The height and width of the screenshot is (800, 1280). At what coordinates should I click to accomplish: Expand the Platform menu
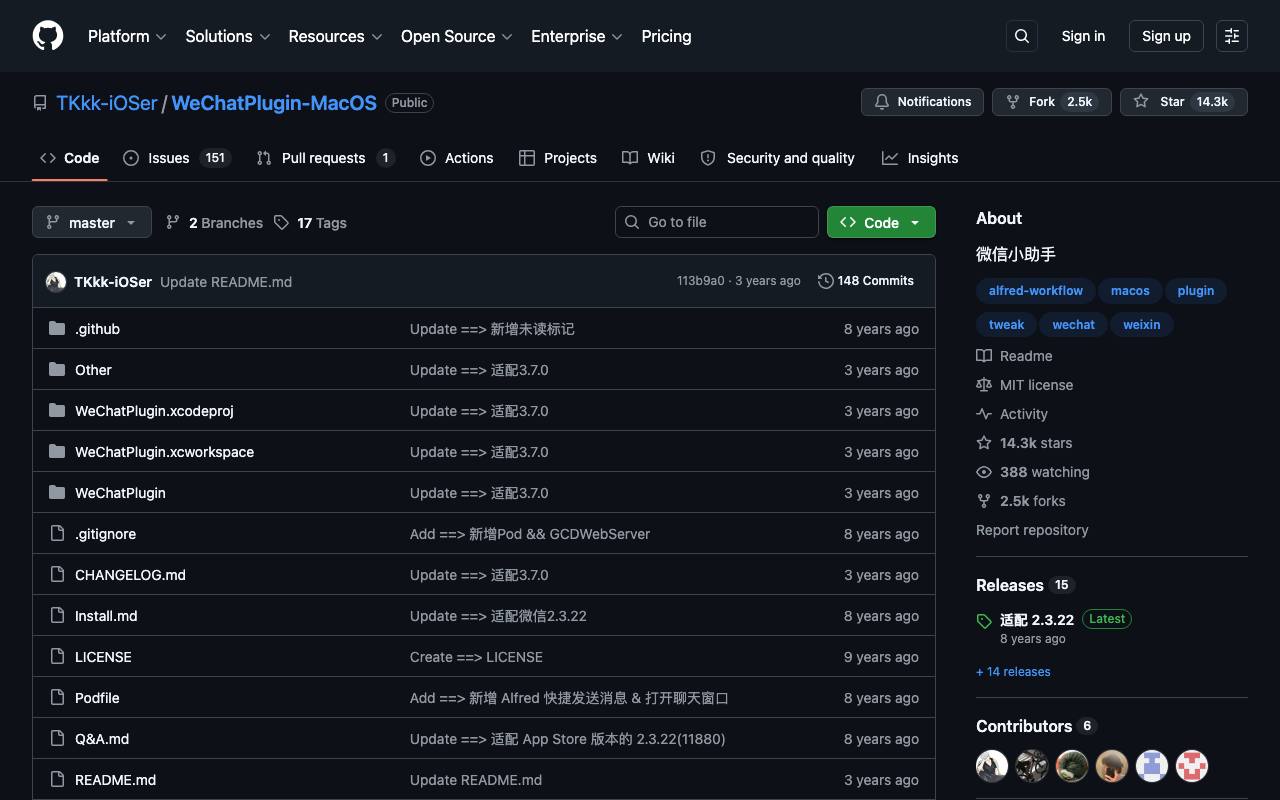coord(127,36)
